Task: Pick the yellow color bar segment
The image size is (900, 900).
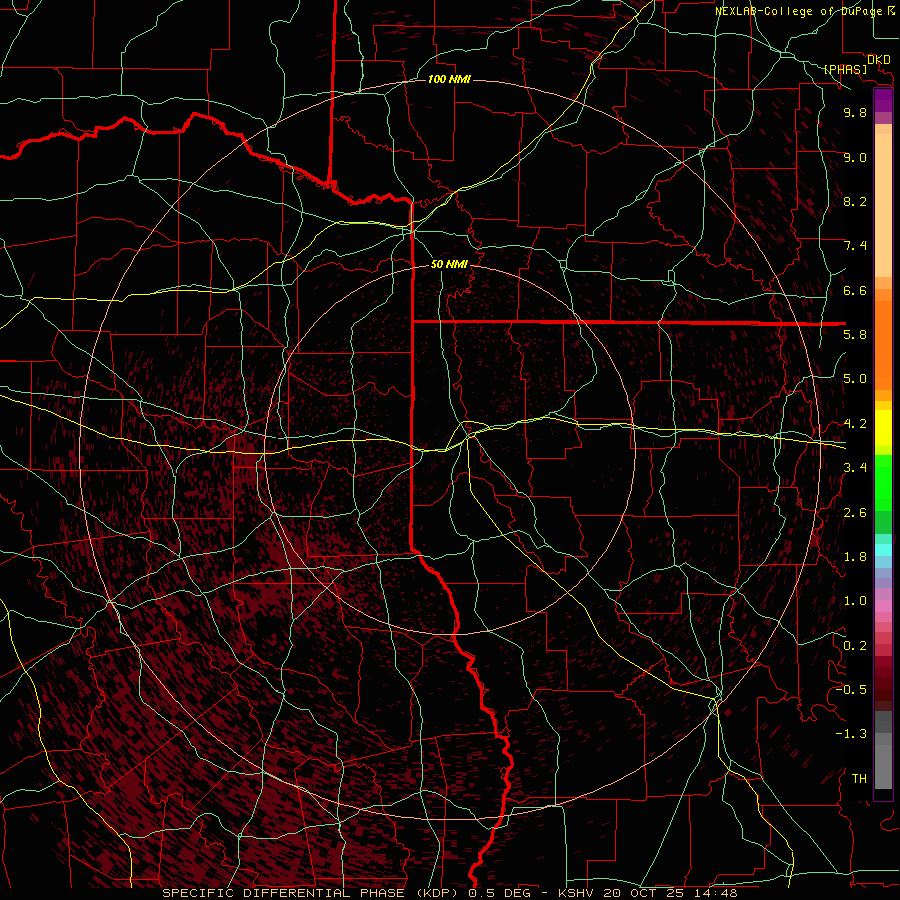Action: pyautogui.click(x=883, y=428)
